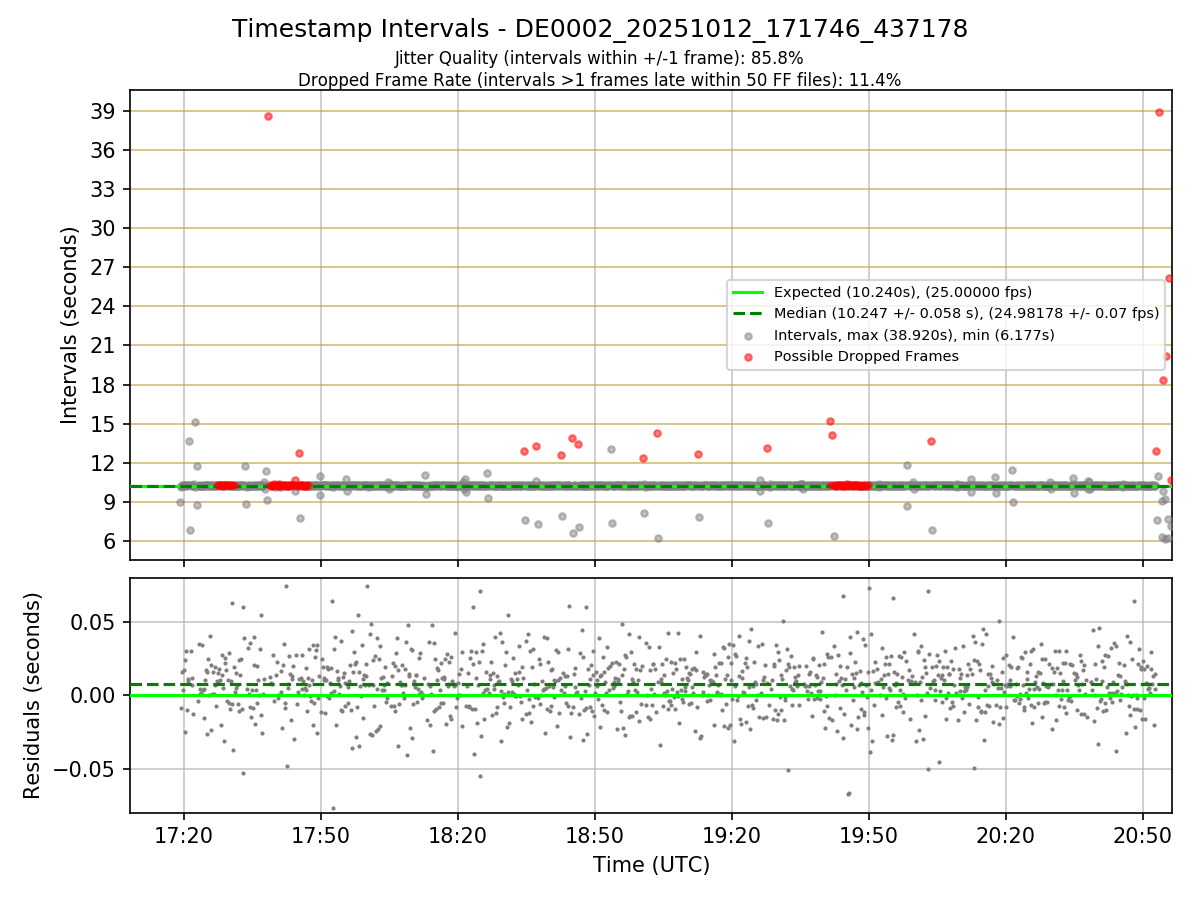Click the 17:50 time tick label

click(x=320, y=834)
